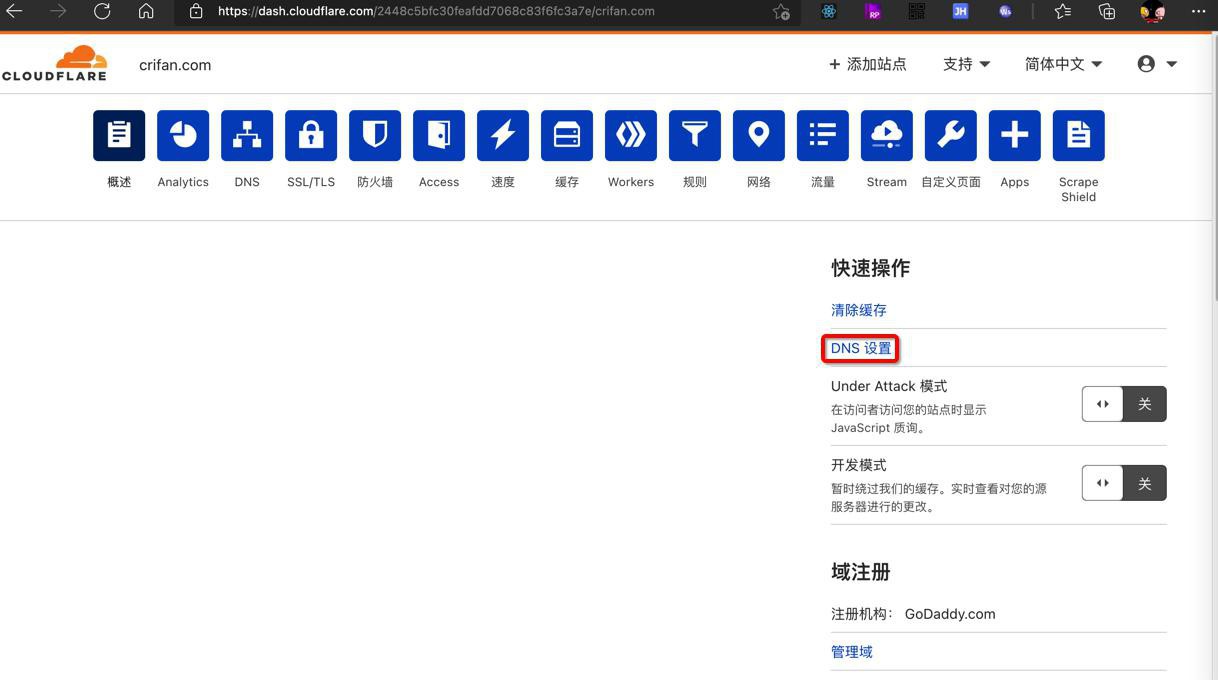1218x680 pixels.
Task: Open the SSL/TLS padlock icon
Action: tap(311, 135)
